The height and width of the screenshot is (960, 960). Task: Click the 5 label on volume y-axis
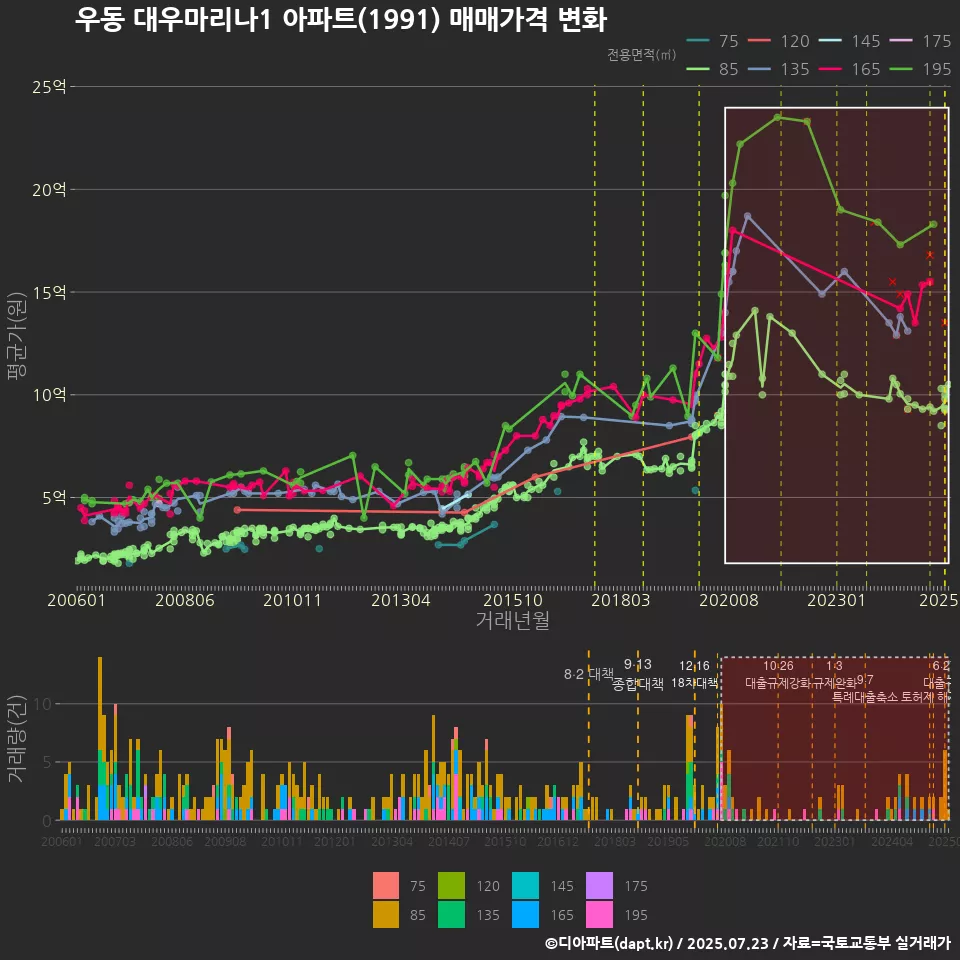47,762
